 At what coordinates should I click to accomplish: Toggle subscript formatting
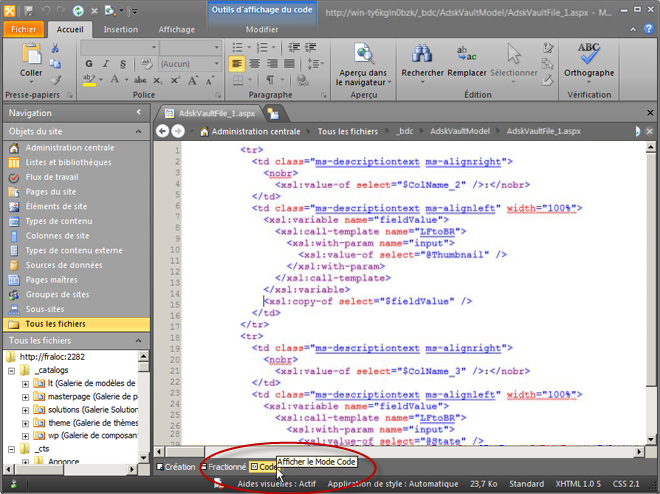(x=157, y=80)
